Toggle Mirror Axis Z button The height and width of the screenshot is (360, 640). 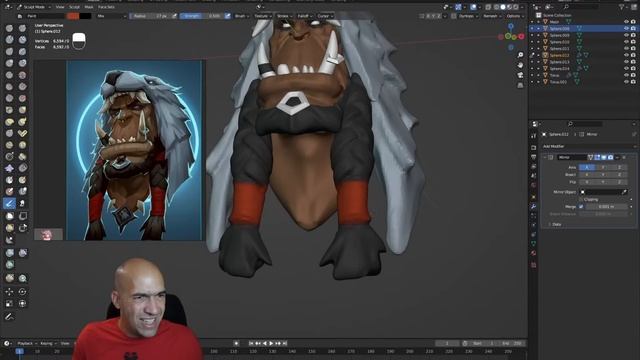(619, 167)
